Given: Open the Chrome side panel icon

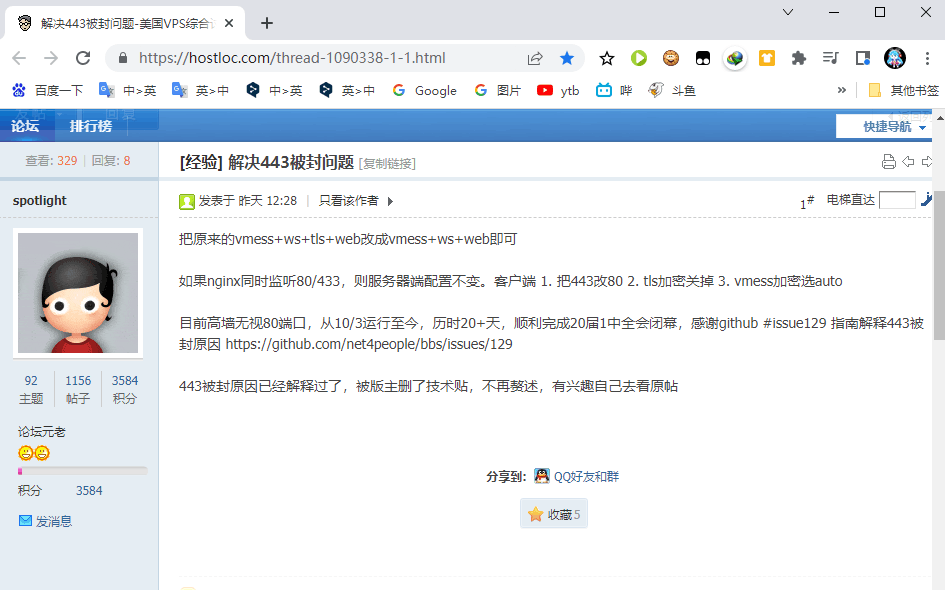Looking at the screenshot, I should pos(862,58).
